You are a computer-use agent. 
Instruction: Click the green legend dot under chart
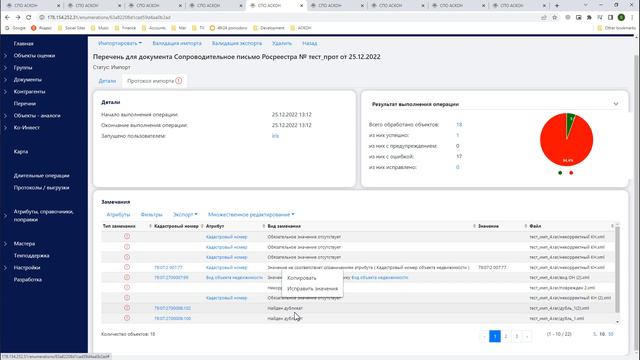(x=560, y=173)
